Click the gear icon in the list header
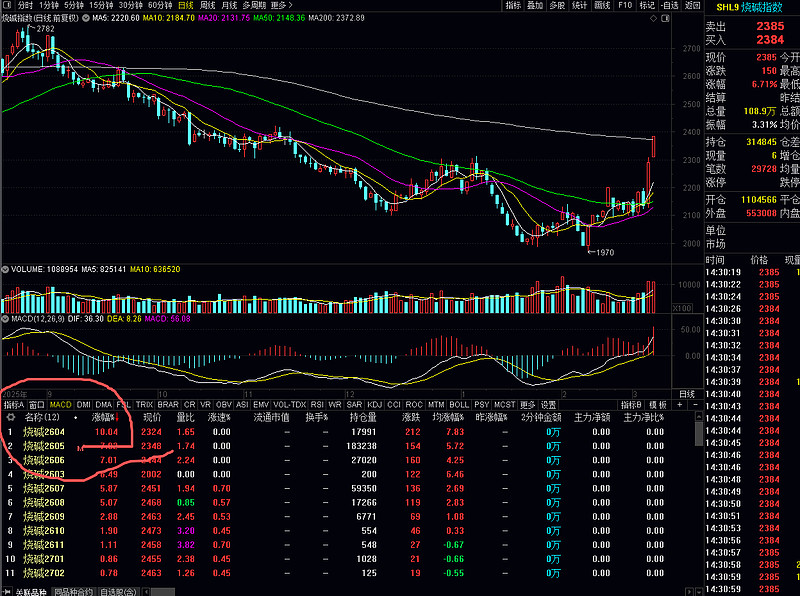This screenshot has height=596, width=800. [x=11, y=417]
